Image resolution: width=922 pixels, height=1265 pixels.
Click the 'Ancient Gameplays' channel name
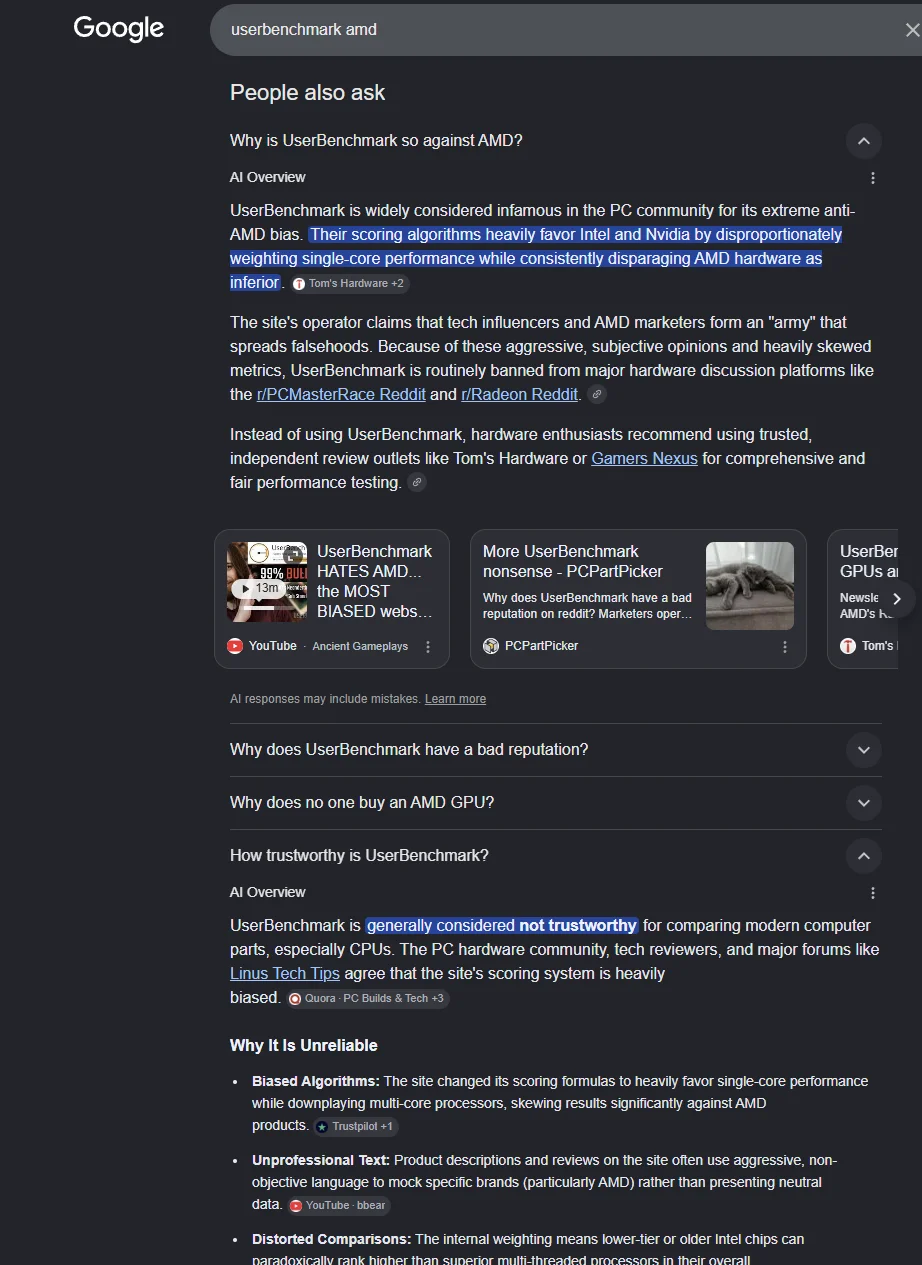point(360,647)
